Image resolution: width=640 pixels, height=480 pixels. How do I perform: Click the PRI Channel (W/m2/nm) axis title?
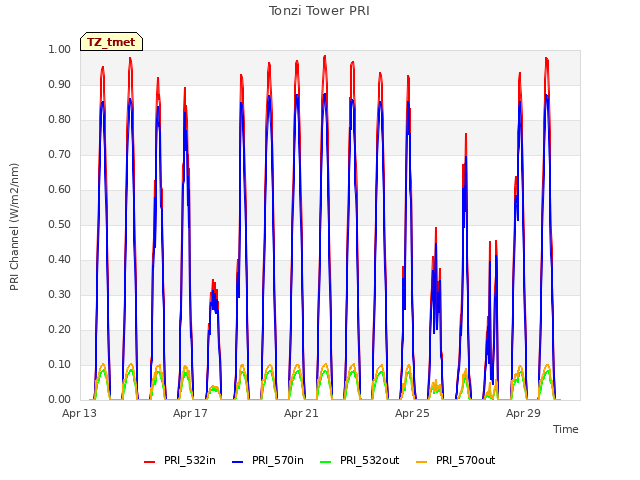tap(14, 227)
